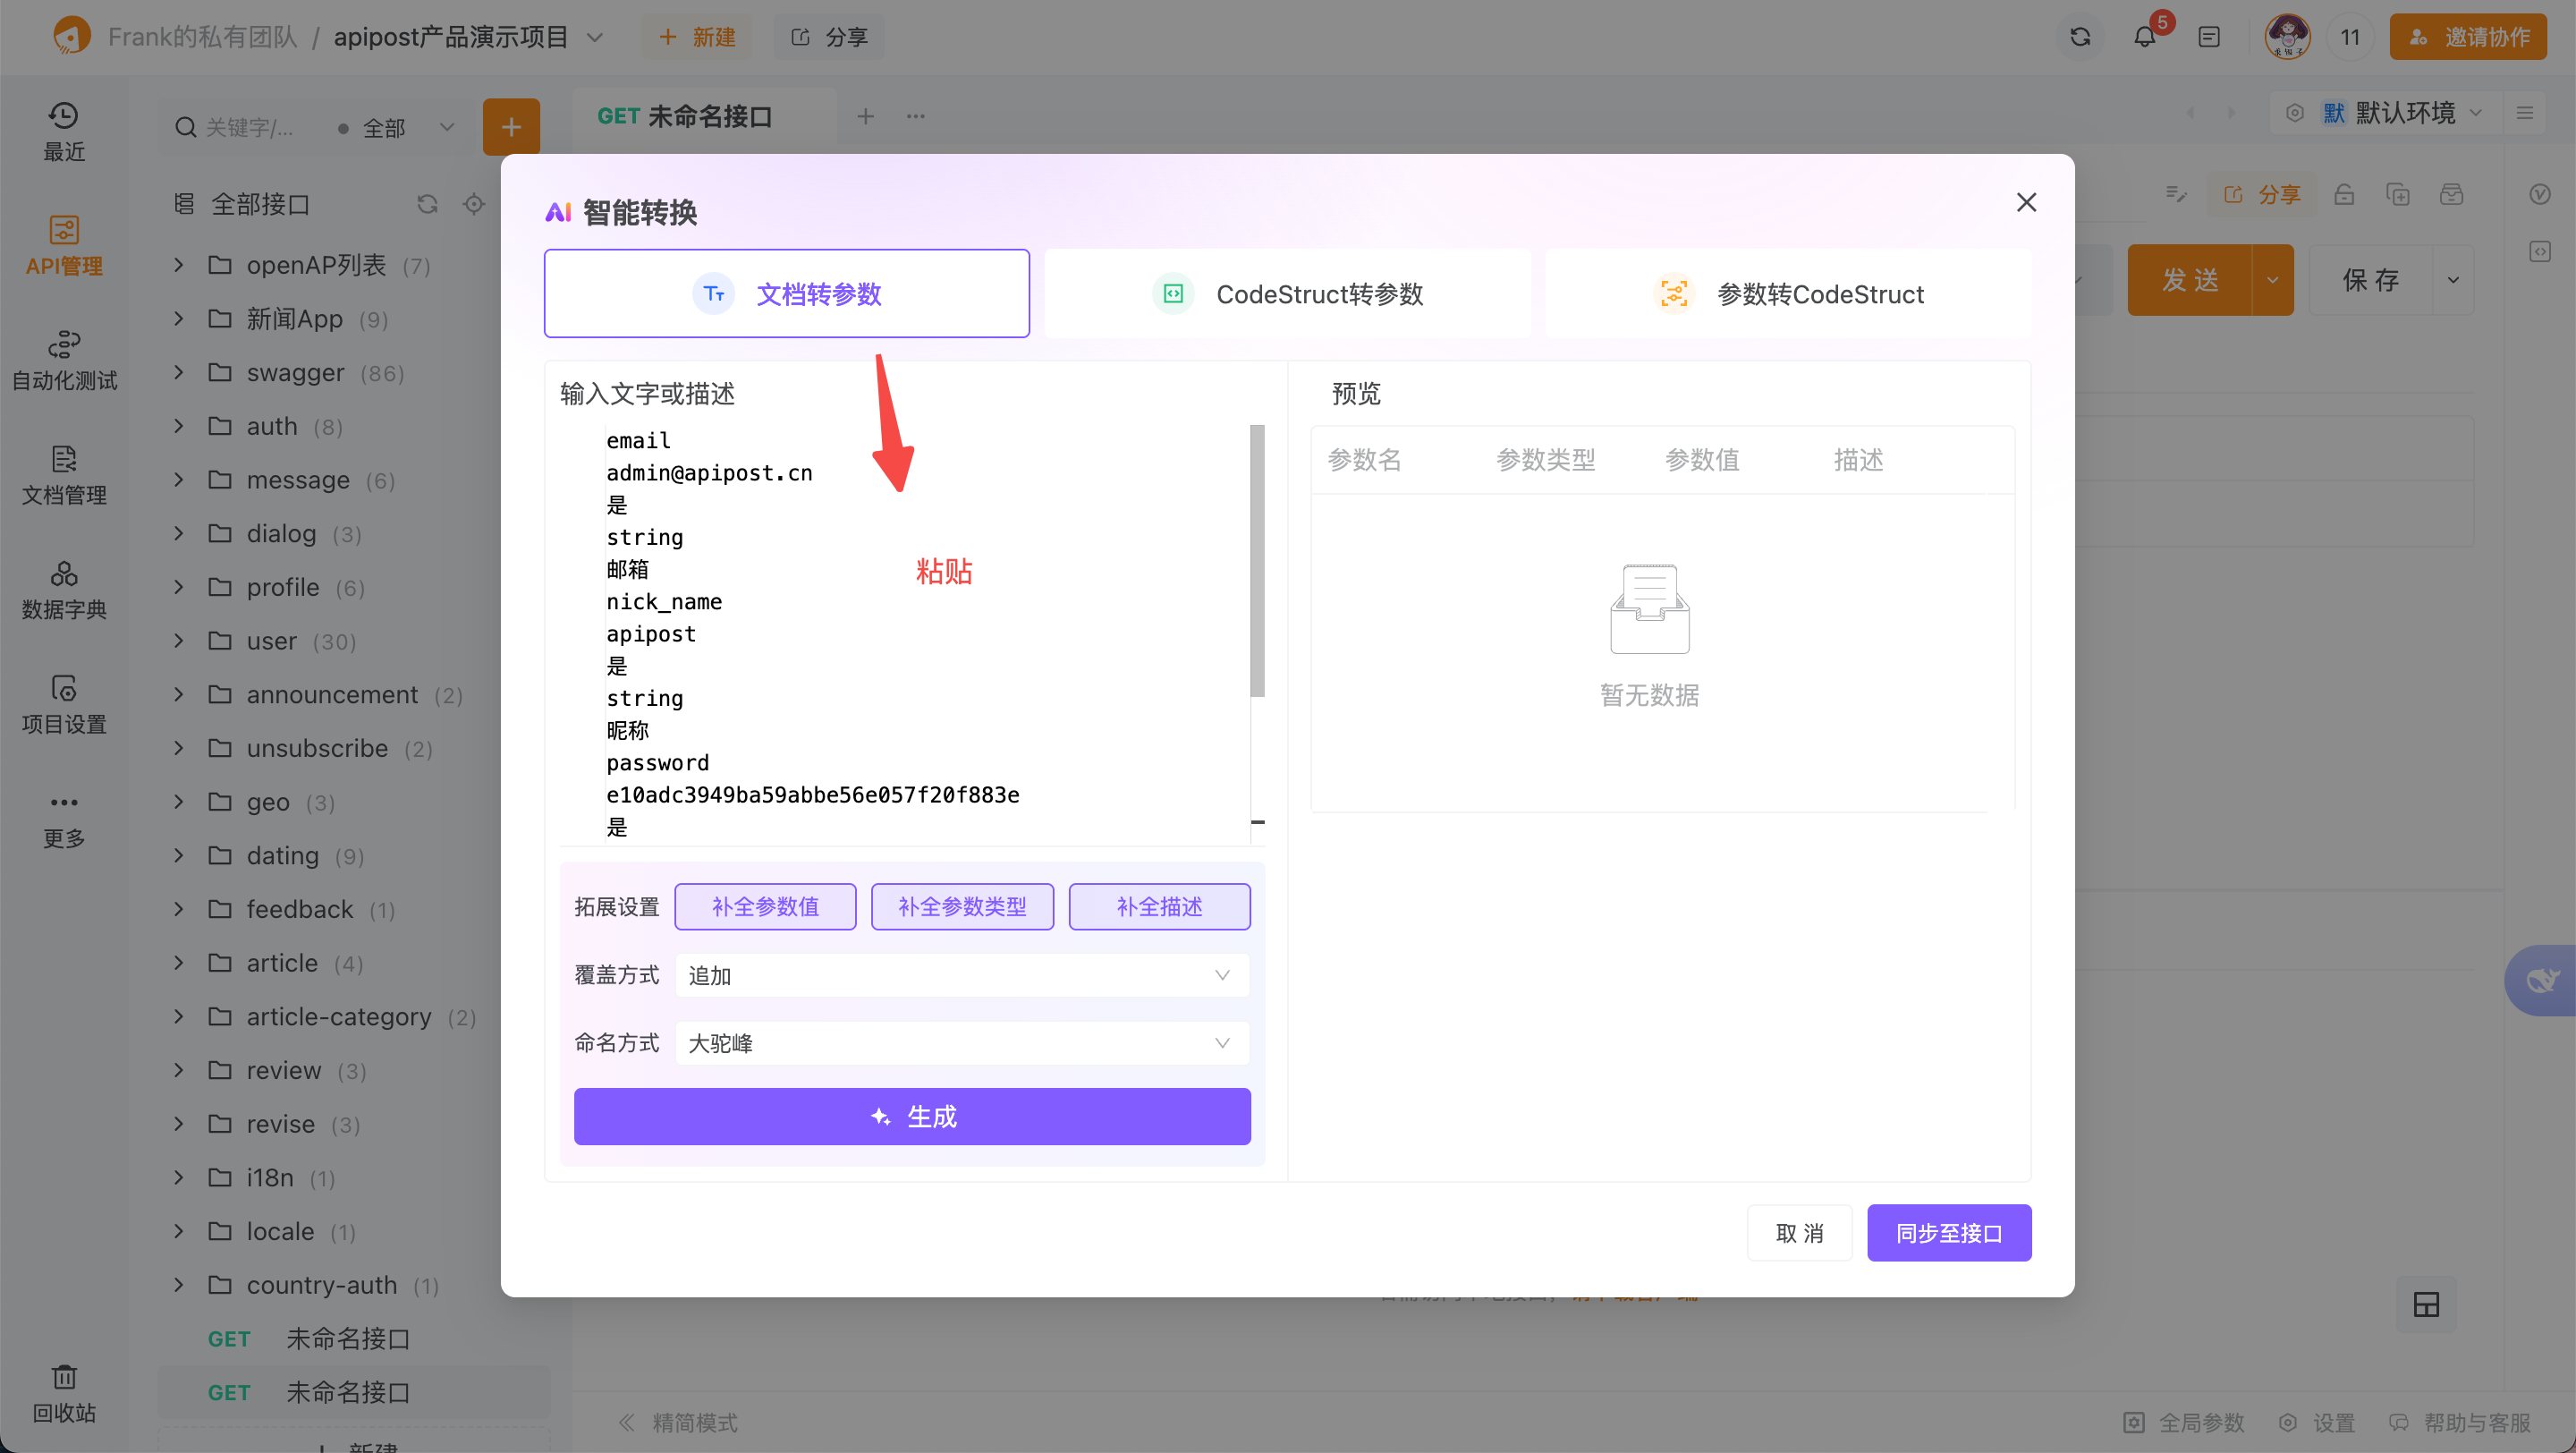Click the notification bell with badge 5
Screen dimensions: 2576x1453
pyautogui.click(x=2144, y=36)
